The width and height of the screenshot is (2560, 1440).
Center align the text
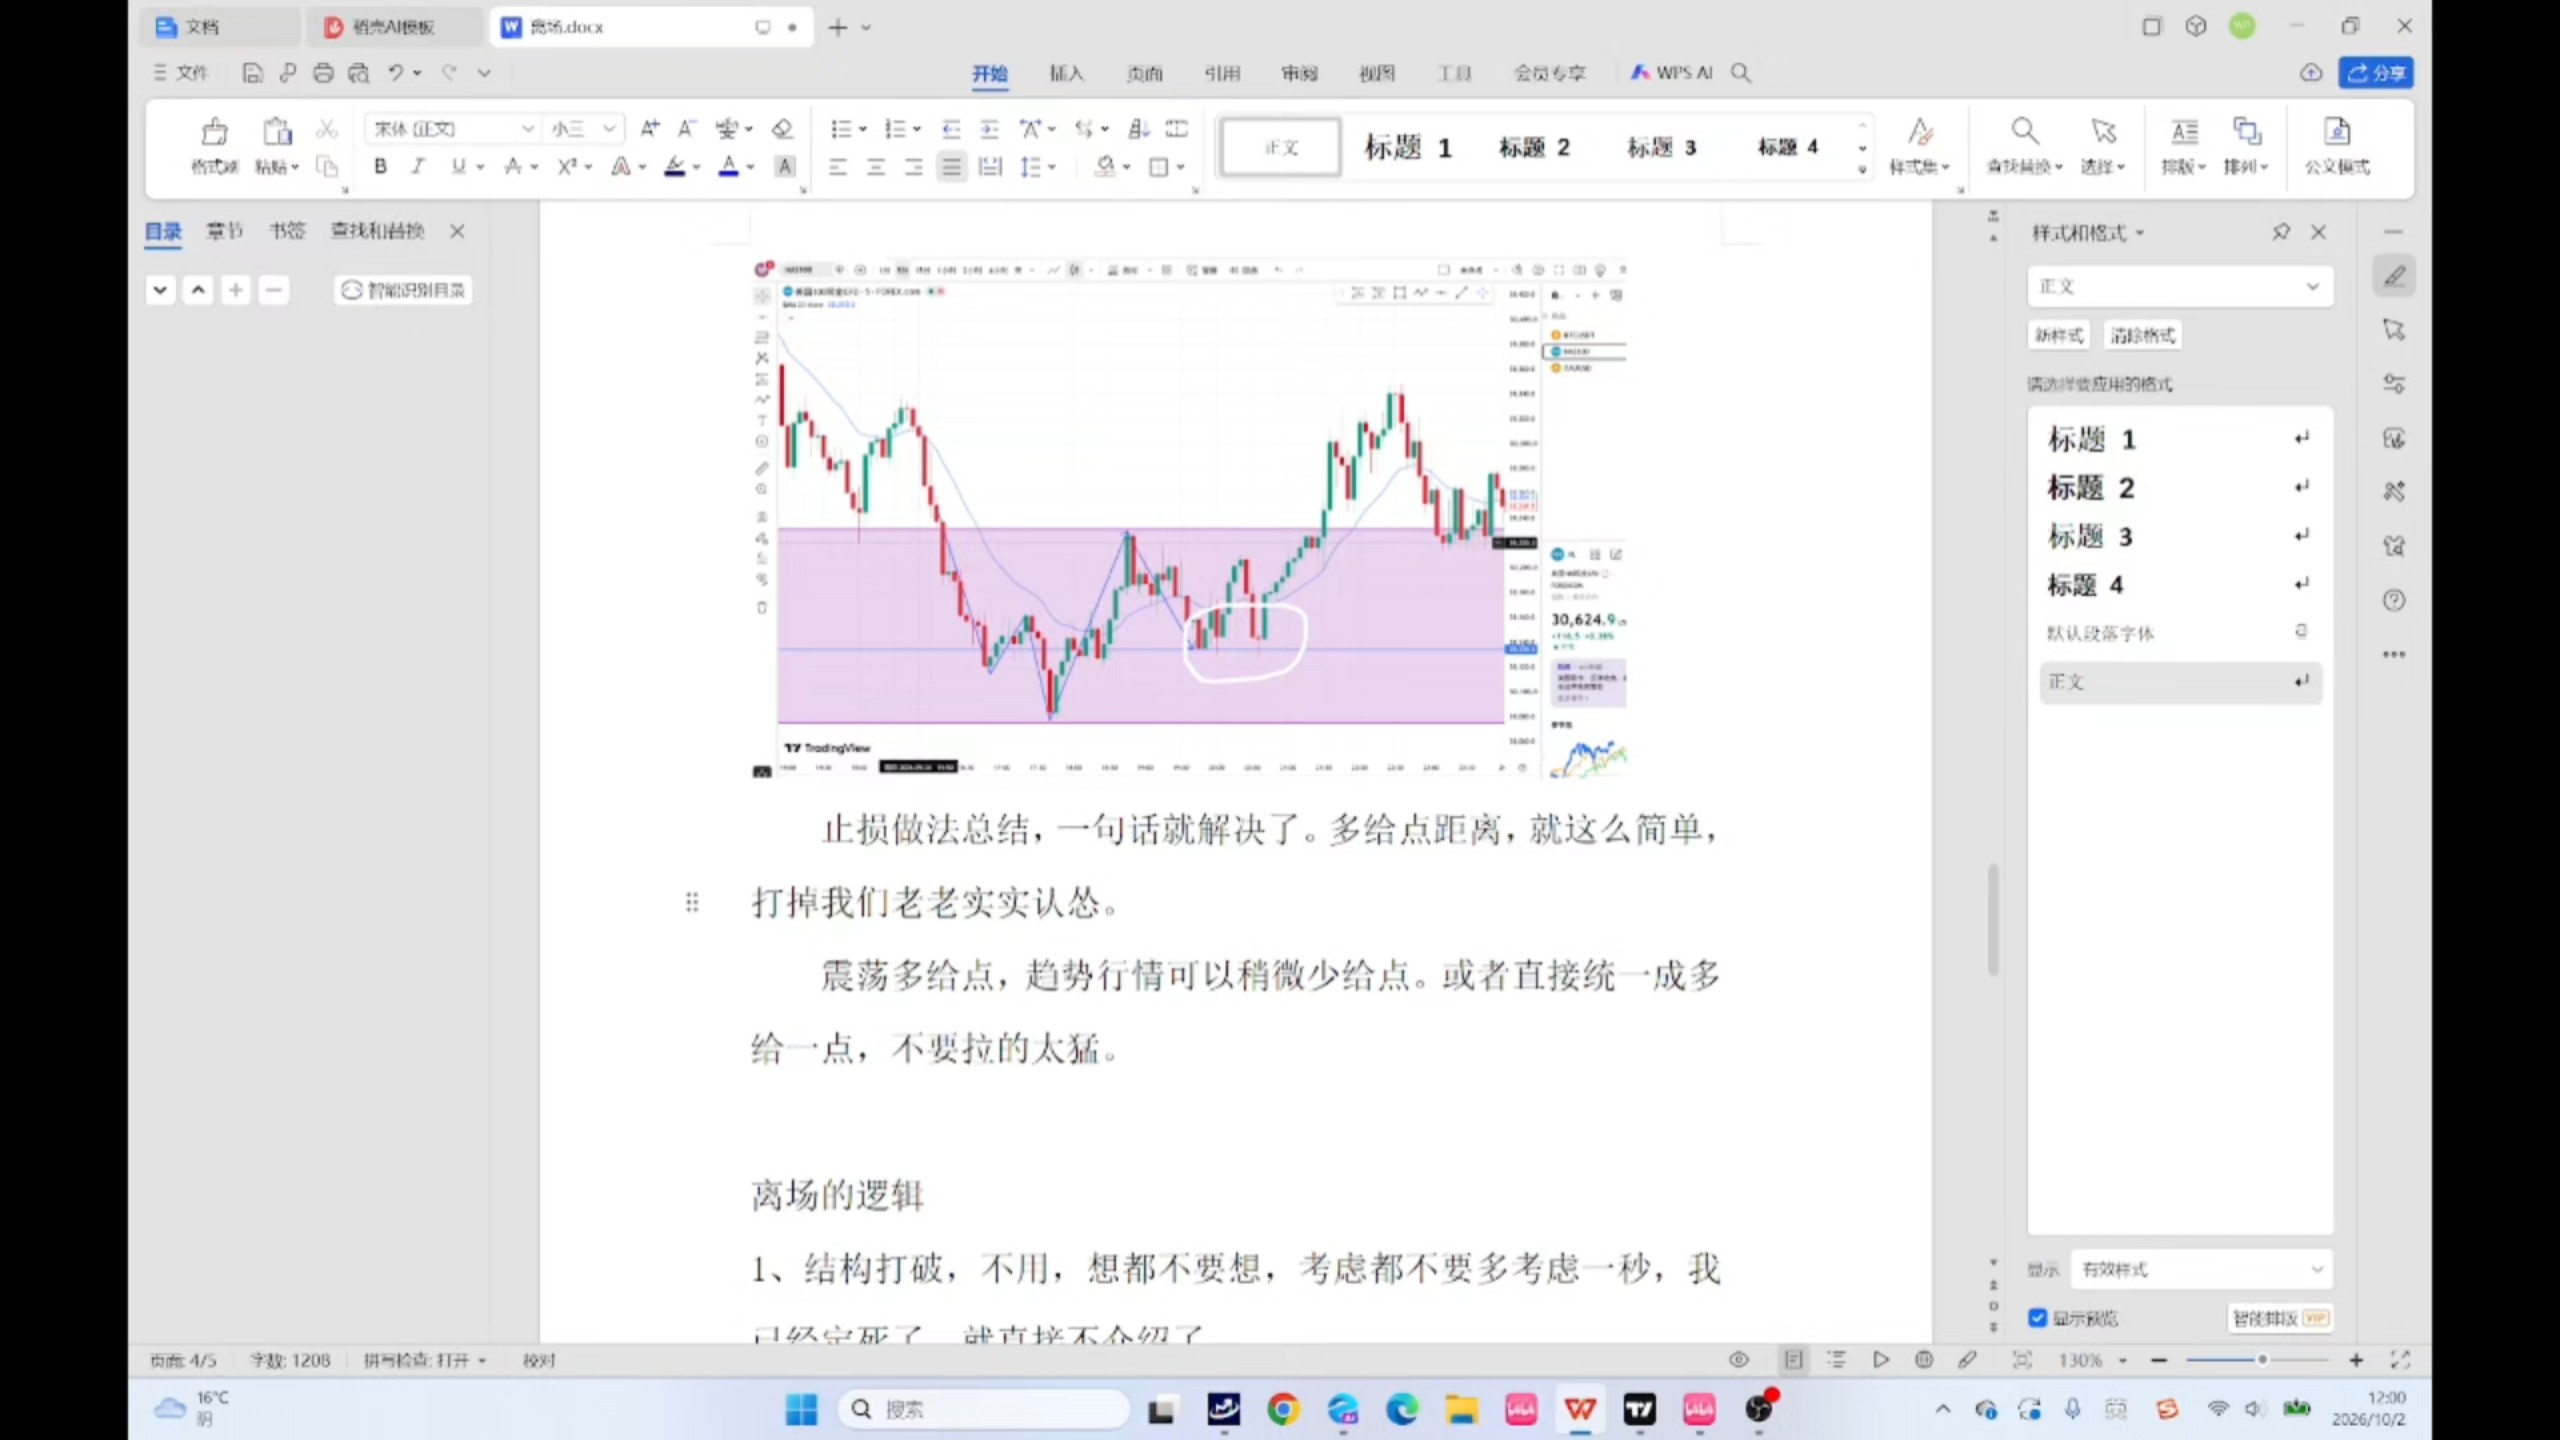(876, 167)
